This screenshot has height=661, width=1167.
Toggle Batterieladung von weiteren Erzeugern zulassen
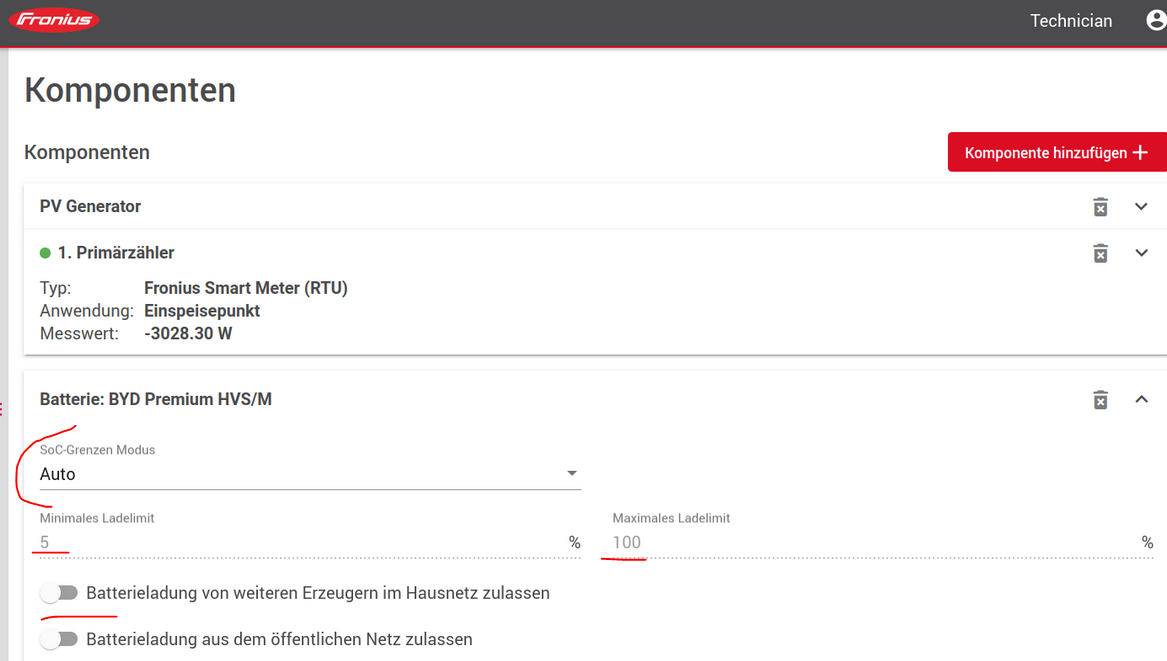pyautogui.click(x=60, y=593)
